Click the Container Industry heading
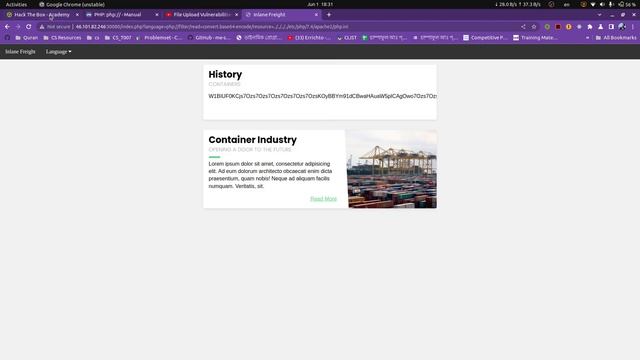Viewport: 640px width, 360px height. [252, 140]
